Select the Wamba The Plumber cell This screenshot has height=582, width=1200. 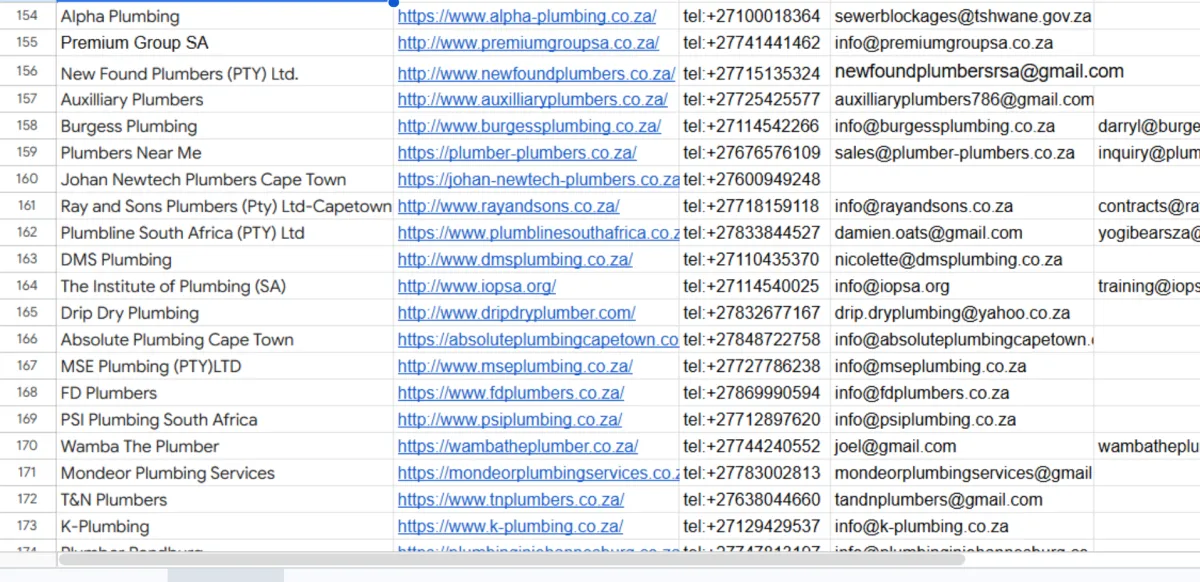[225, 447]
